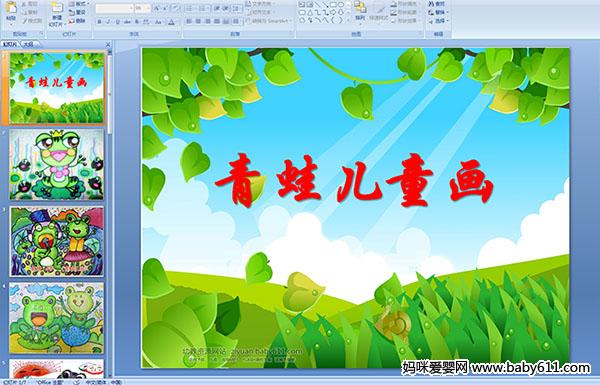
Task: Click the Replace icon in editing group
Action: tap(436, 12)
